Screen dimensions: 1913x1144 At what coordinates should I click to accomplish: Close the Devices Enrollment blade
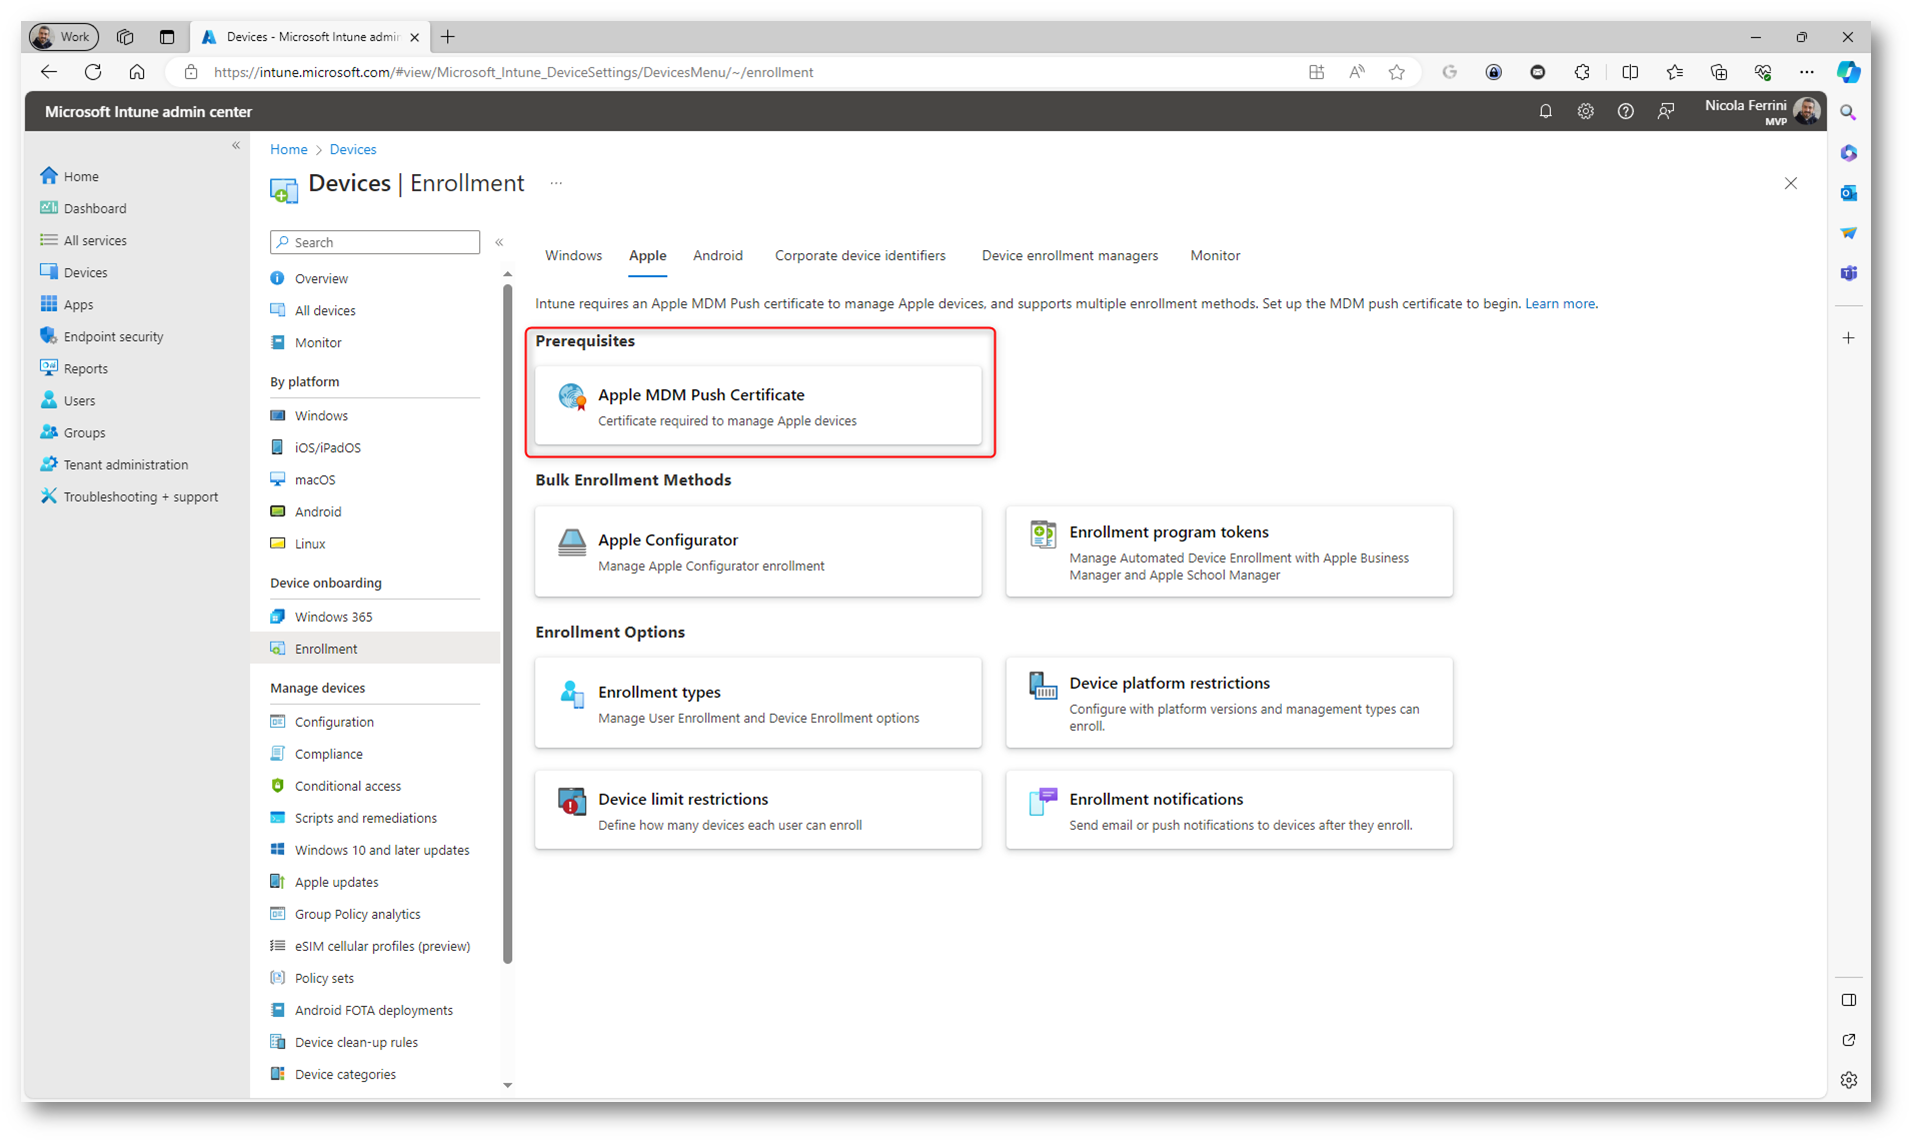[1790, 183]
